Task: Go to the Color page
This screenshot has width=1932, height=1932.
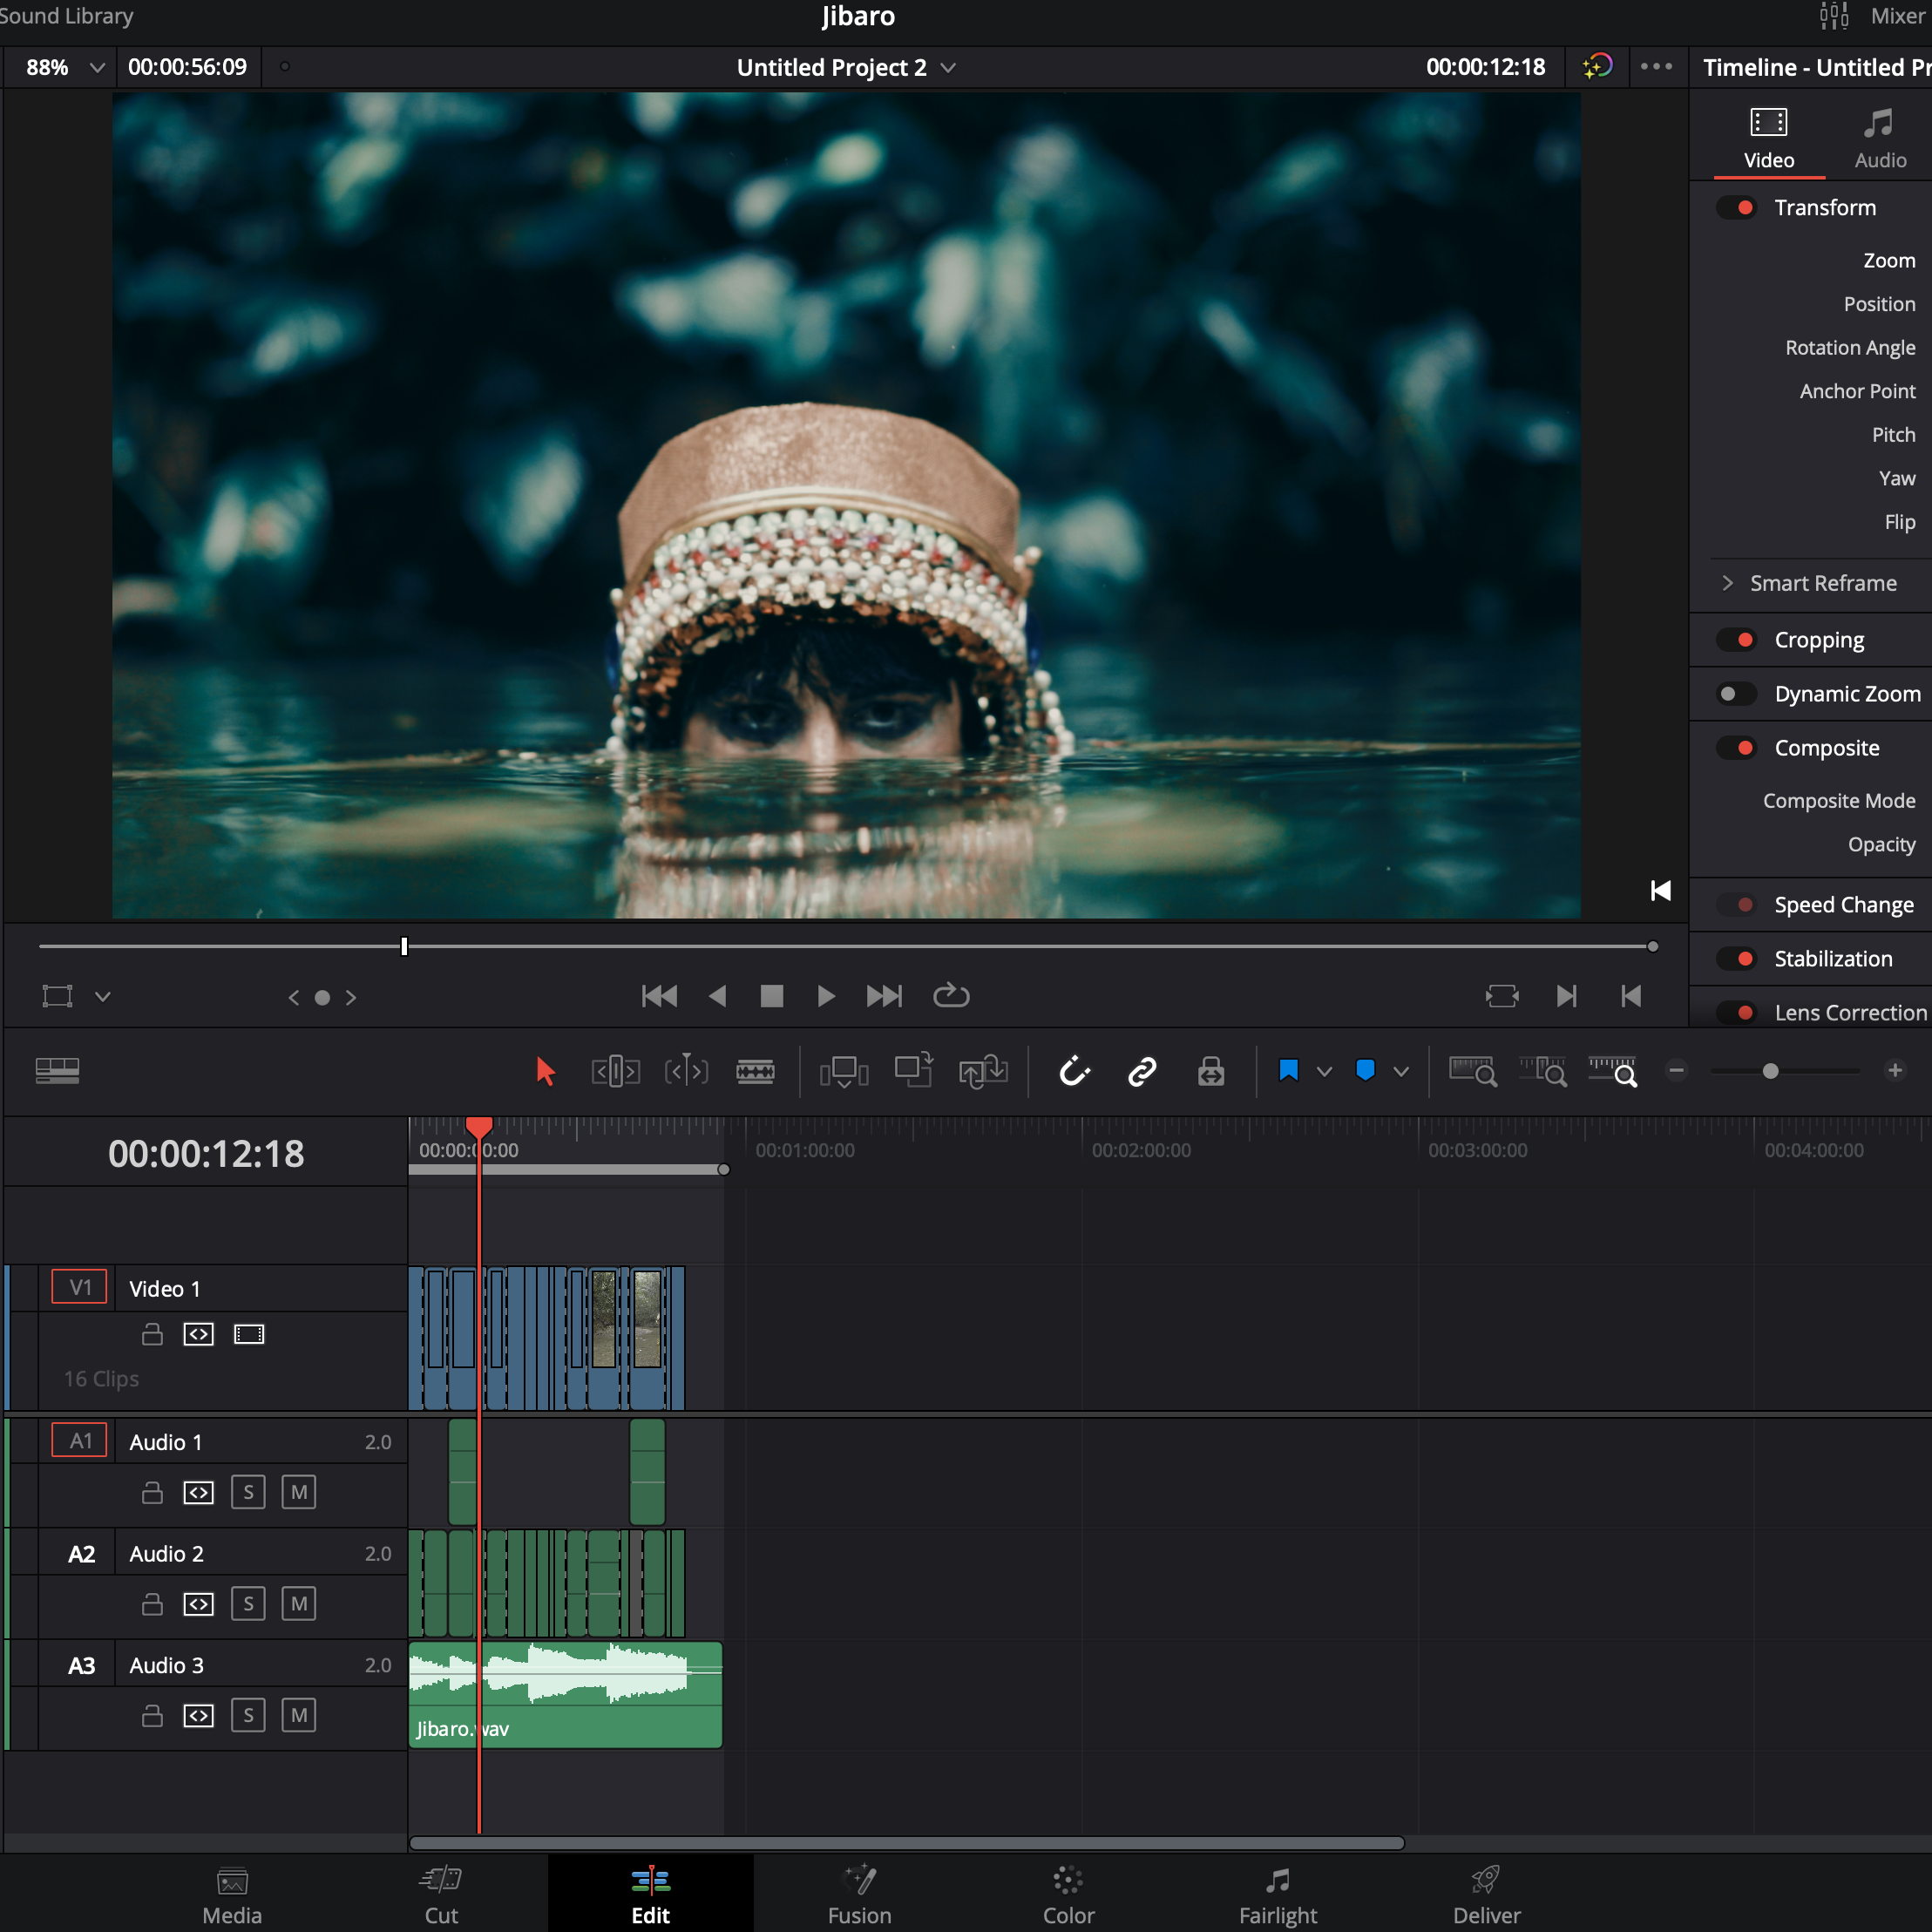Action: (1068, 1894)
